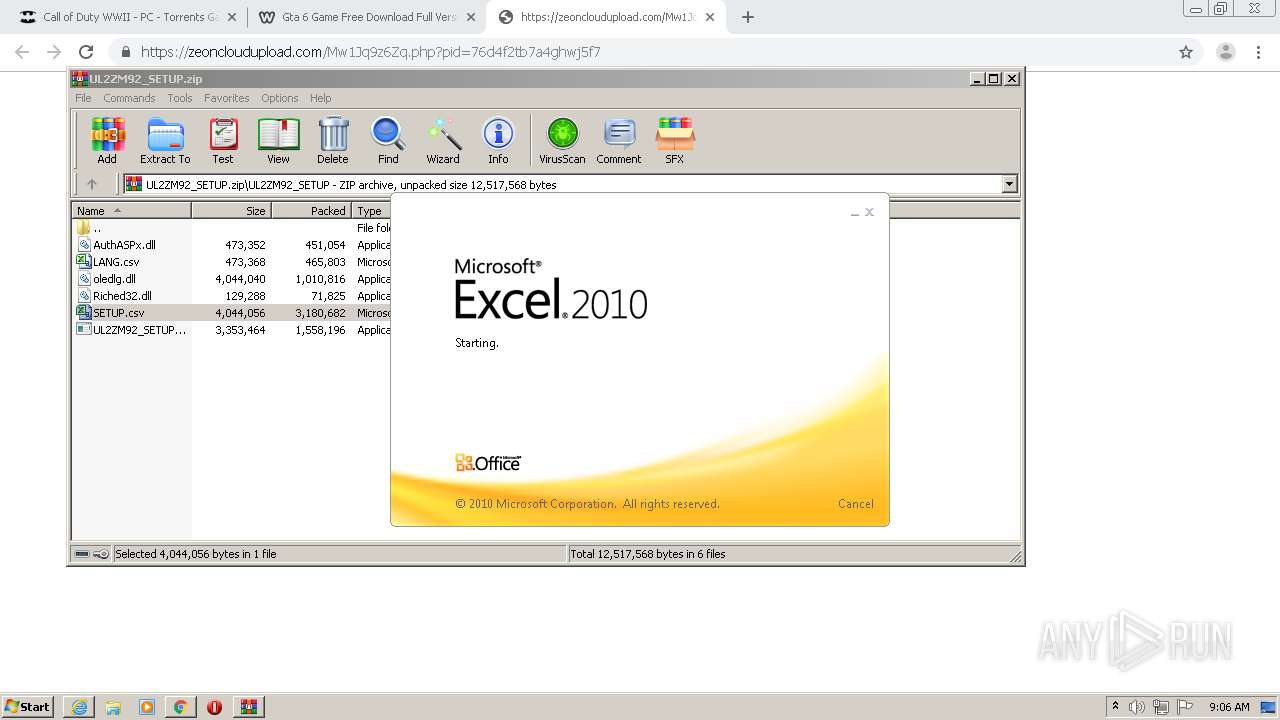Screen dimensions: 1280x720
Task: Click the SFX toolbar icon
Action: click(675, 140)
